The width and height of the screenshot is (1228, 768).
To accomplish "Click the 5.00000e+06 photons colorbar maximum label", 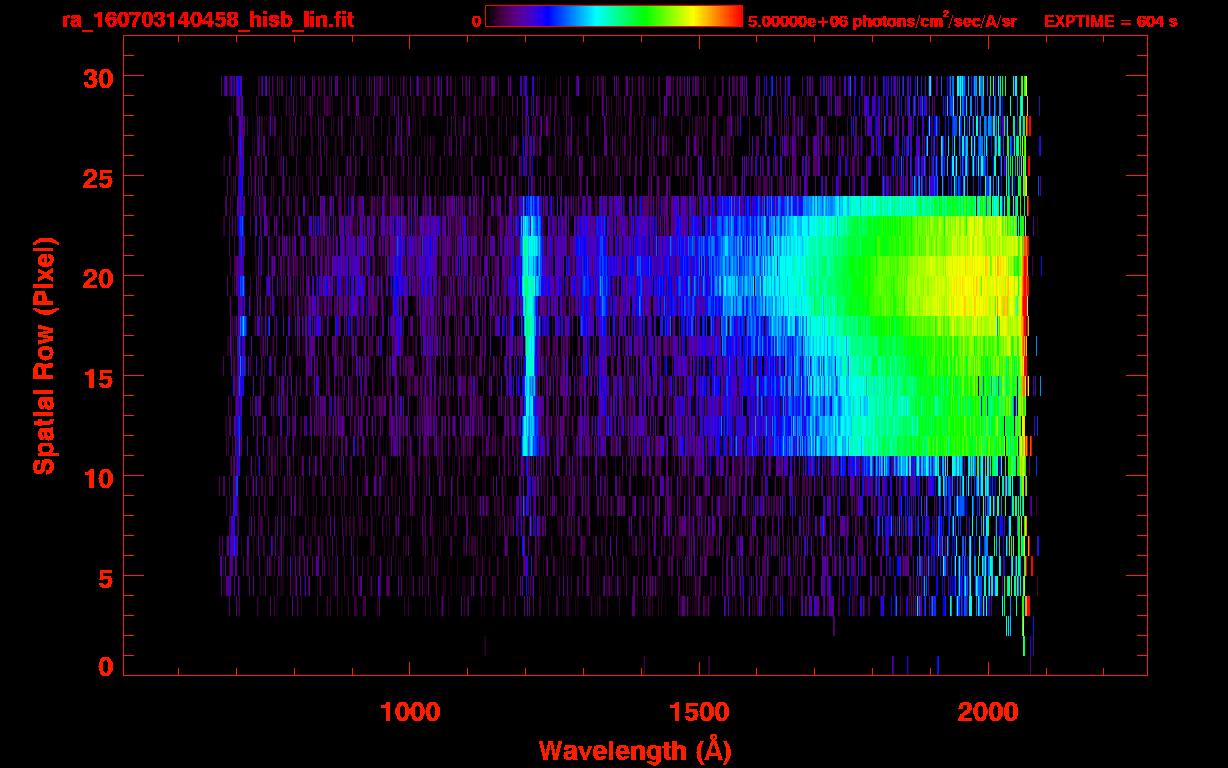I will [x=881, y=21].
